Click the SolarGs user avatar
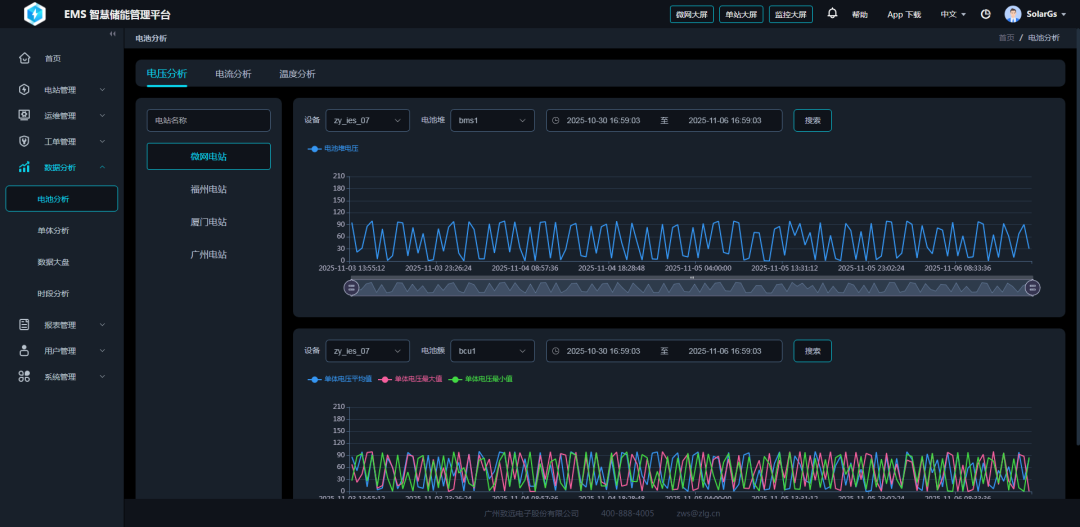The width and height of the screenshot is (1080, 527). coord(1013,14)
